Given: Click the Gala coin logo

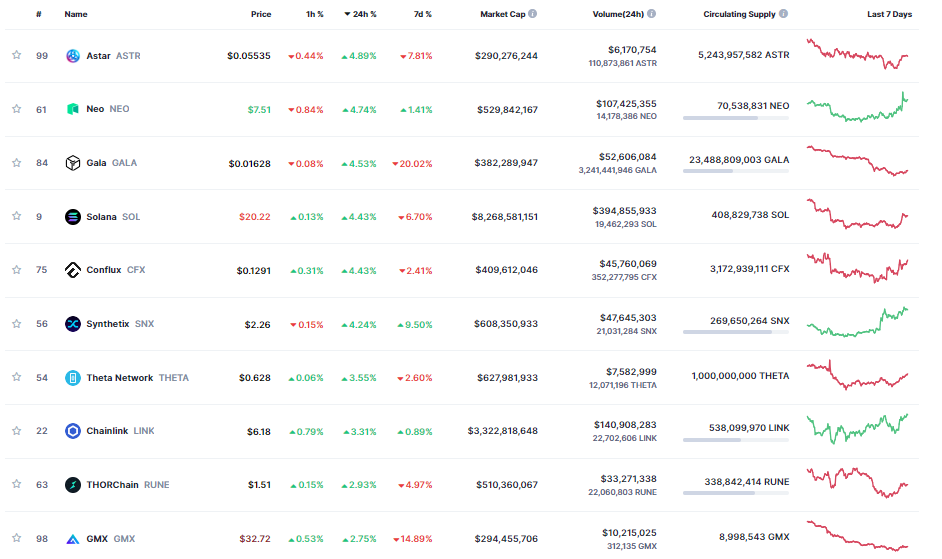Looking at the screenshot, I should point(73,163).
